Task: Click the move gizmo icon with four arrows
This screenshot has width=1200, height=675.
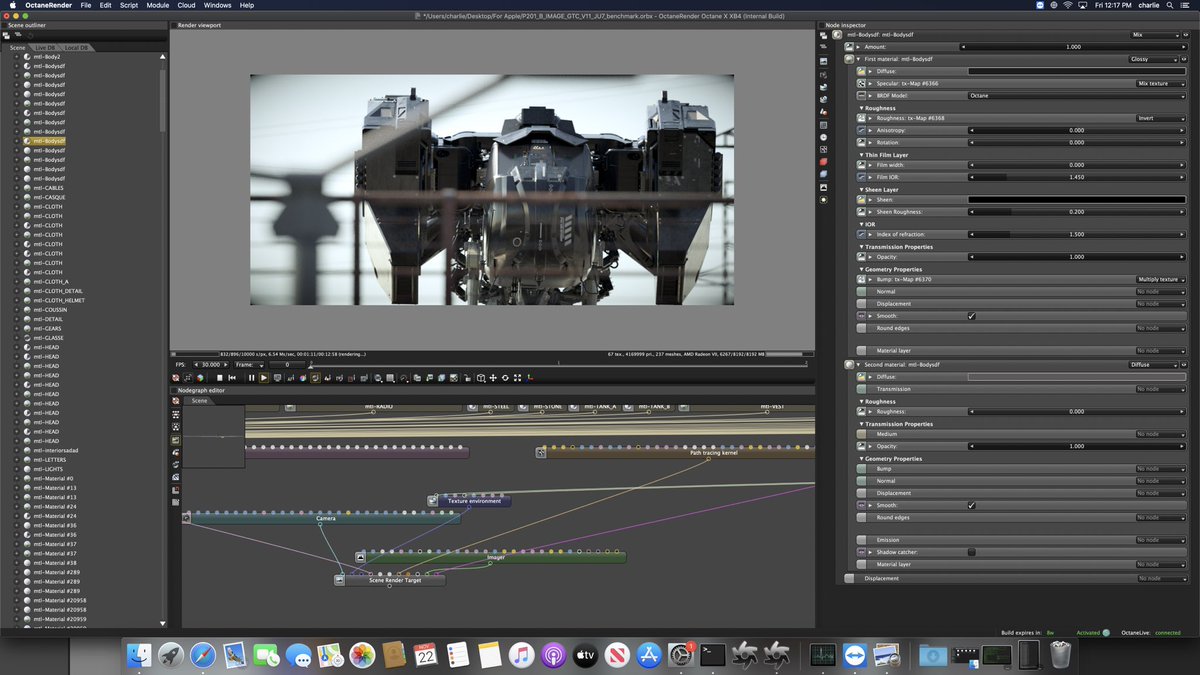Action: pos(493,378)
